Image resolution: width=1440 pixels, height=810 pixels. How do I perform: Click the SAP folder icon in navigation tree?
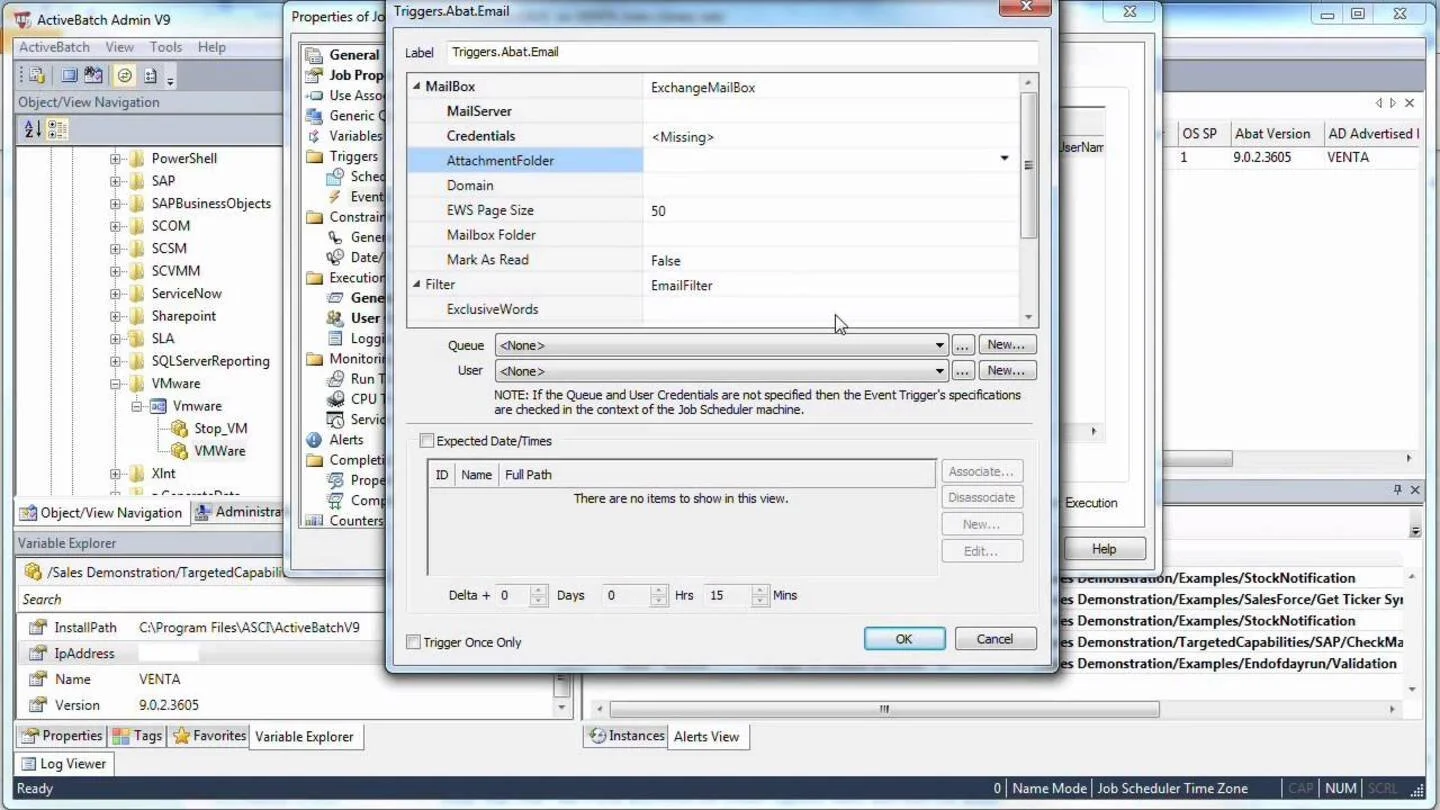click(x=137, y=181)
